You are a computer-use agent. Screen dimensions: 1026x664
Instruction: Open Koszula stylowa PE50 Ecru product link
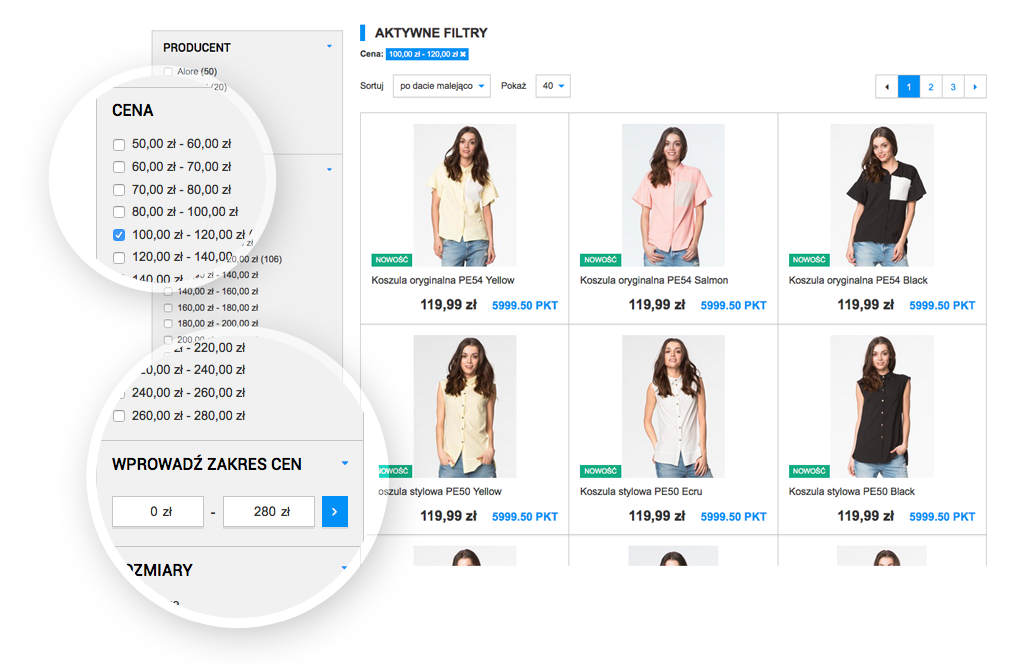tap(641, 492)
